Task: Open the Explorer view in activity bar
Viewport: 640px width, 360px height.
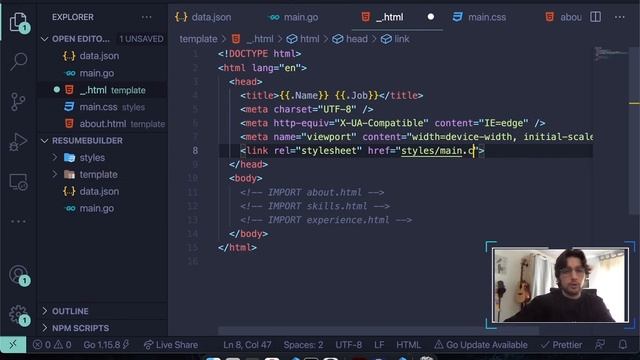Action: pos(19,22)
